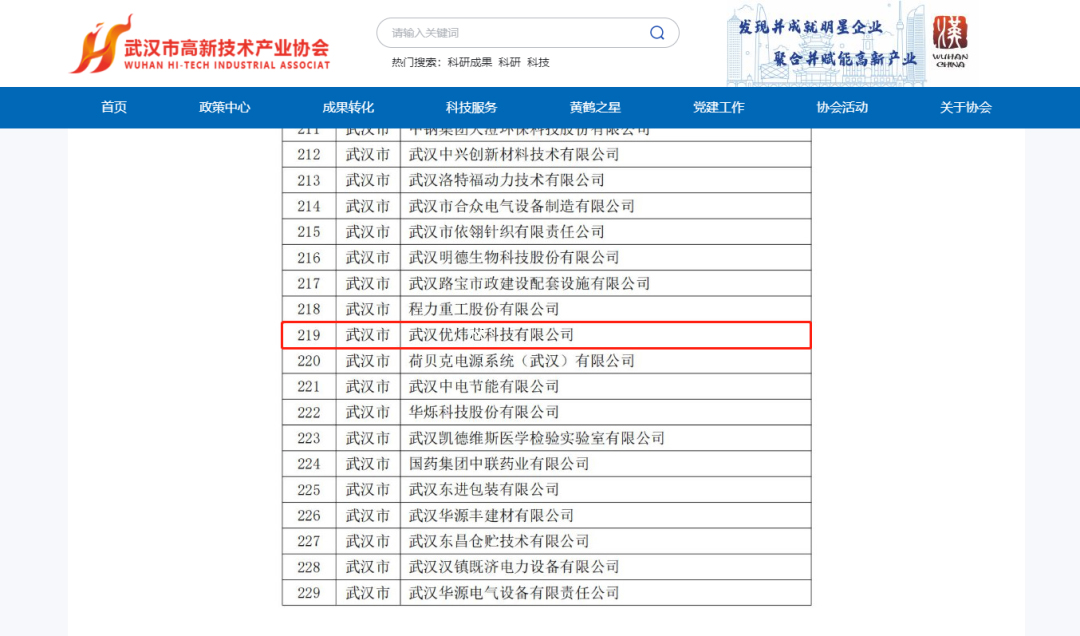The width and height of the screenshot is (1080, 636).
Task: Select 武汉路宝市政建设配套设施有限公司 cell
Action: click(605, 283)
